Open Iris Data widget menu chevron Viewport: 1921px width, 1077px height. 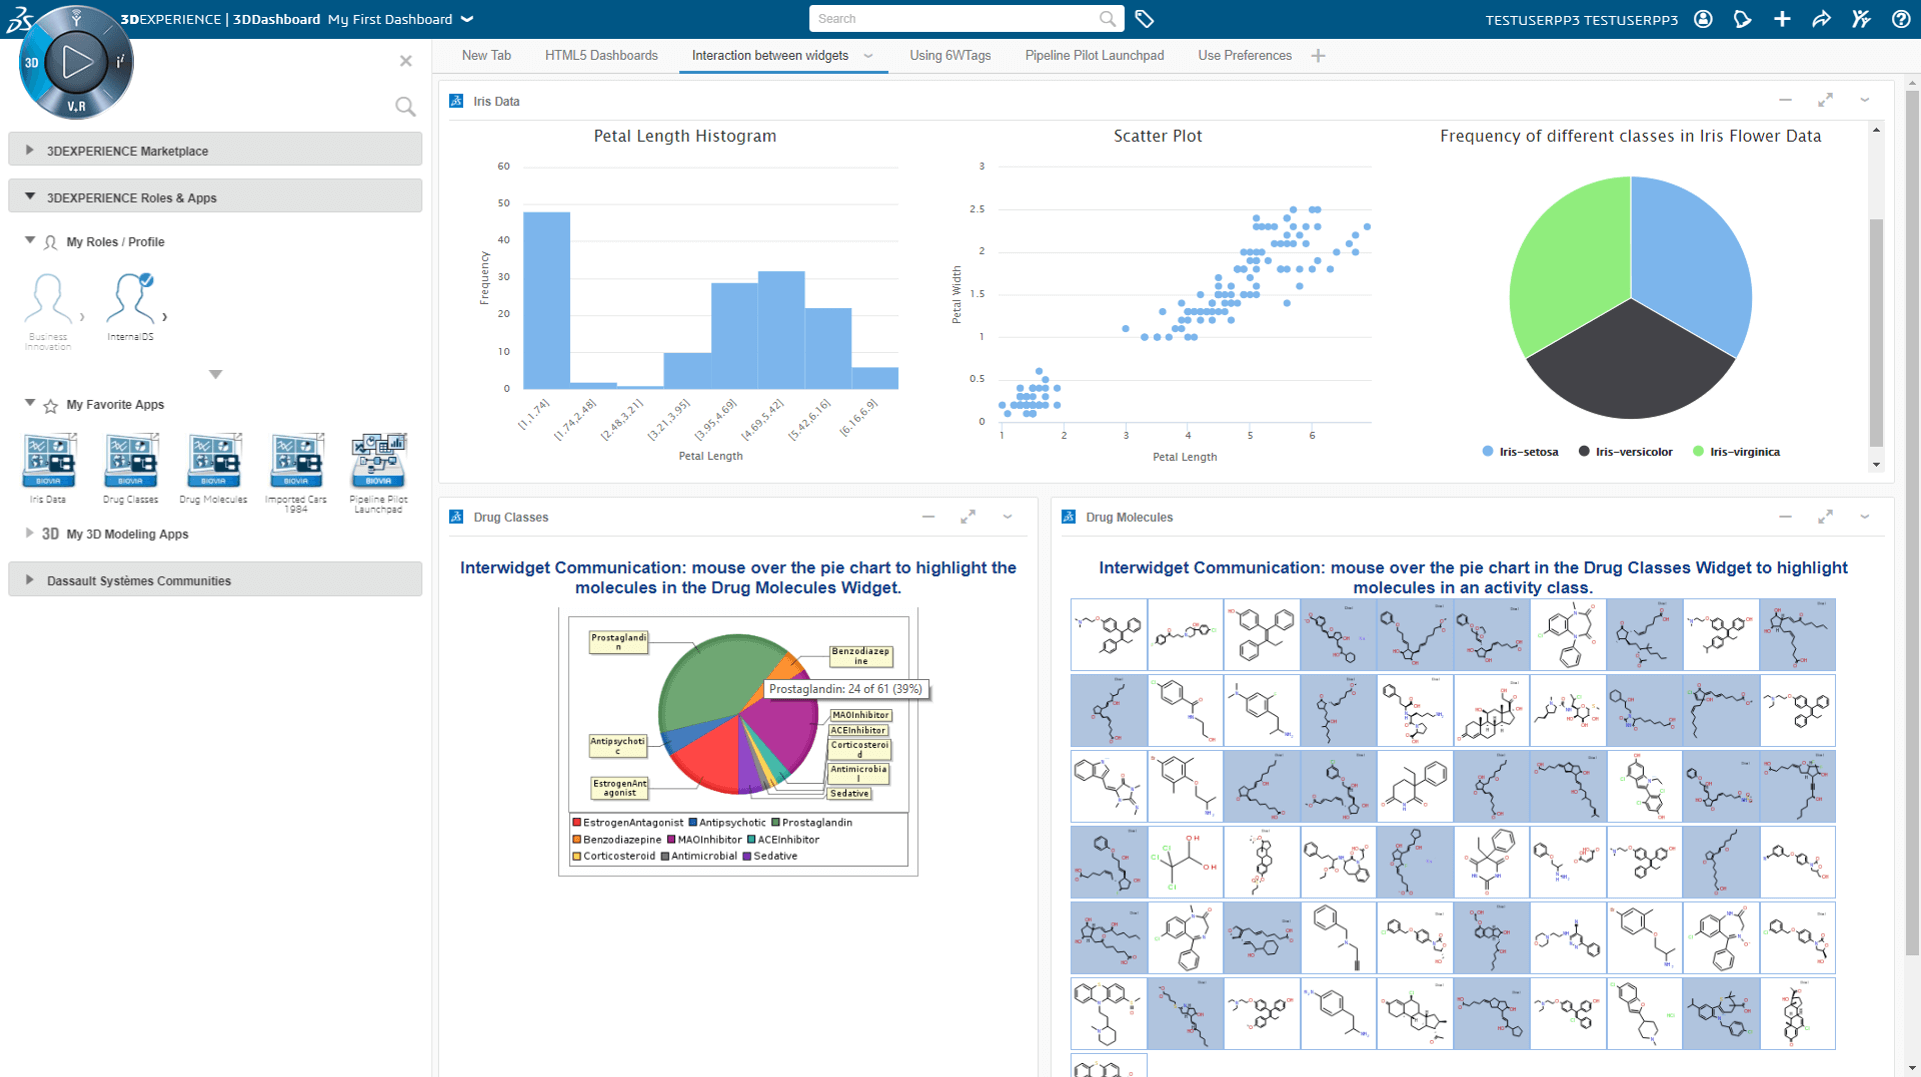(x=1865, y=100)
